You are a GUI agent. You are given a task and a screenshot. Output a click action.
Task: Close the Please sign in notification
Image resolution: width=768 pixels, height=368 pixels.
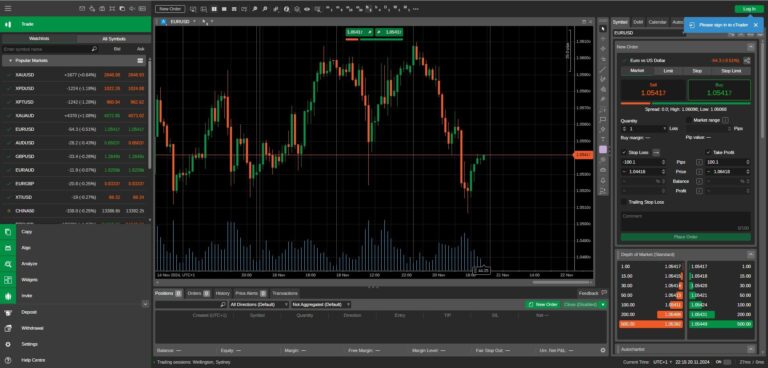(756, 25)
